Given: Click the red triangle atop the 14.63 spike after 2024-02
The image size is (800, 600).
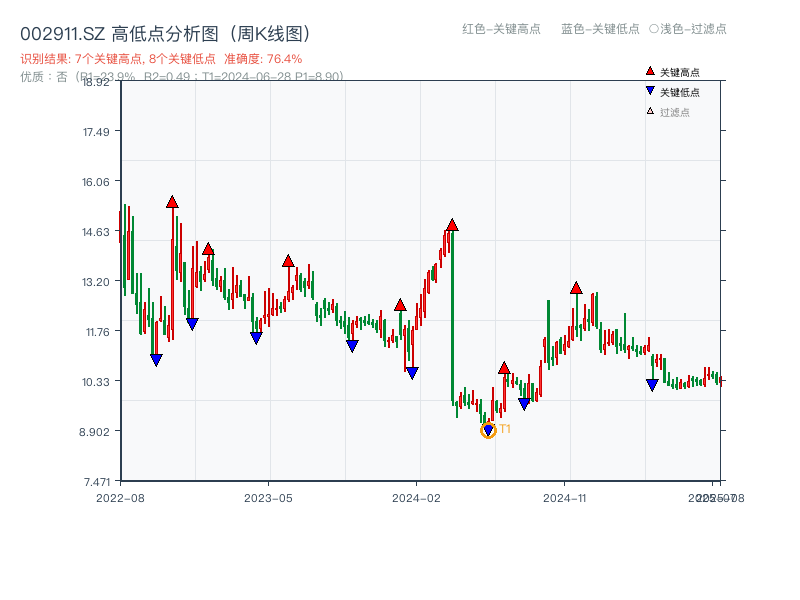Looking at the screenshot, I should [454, 224].
